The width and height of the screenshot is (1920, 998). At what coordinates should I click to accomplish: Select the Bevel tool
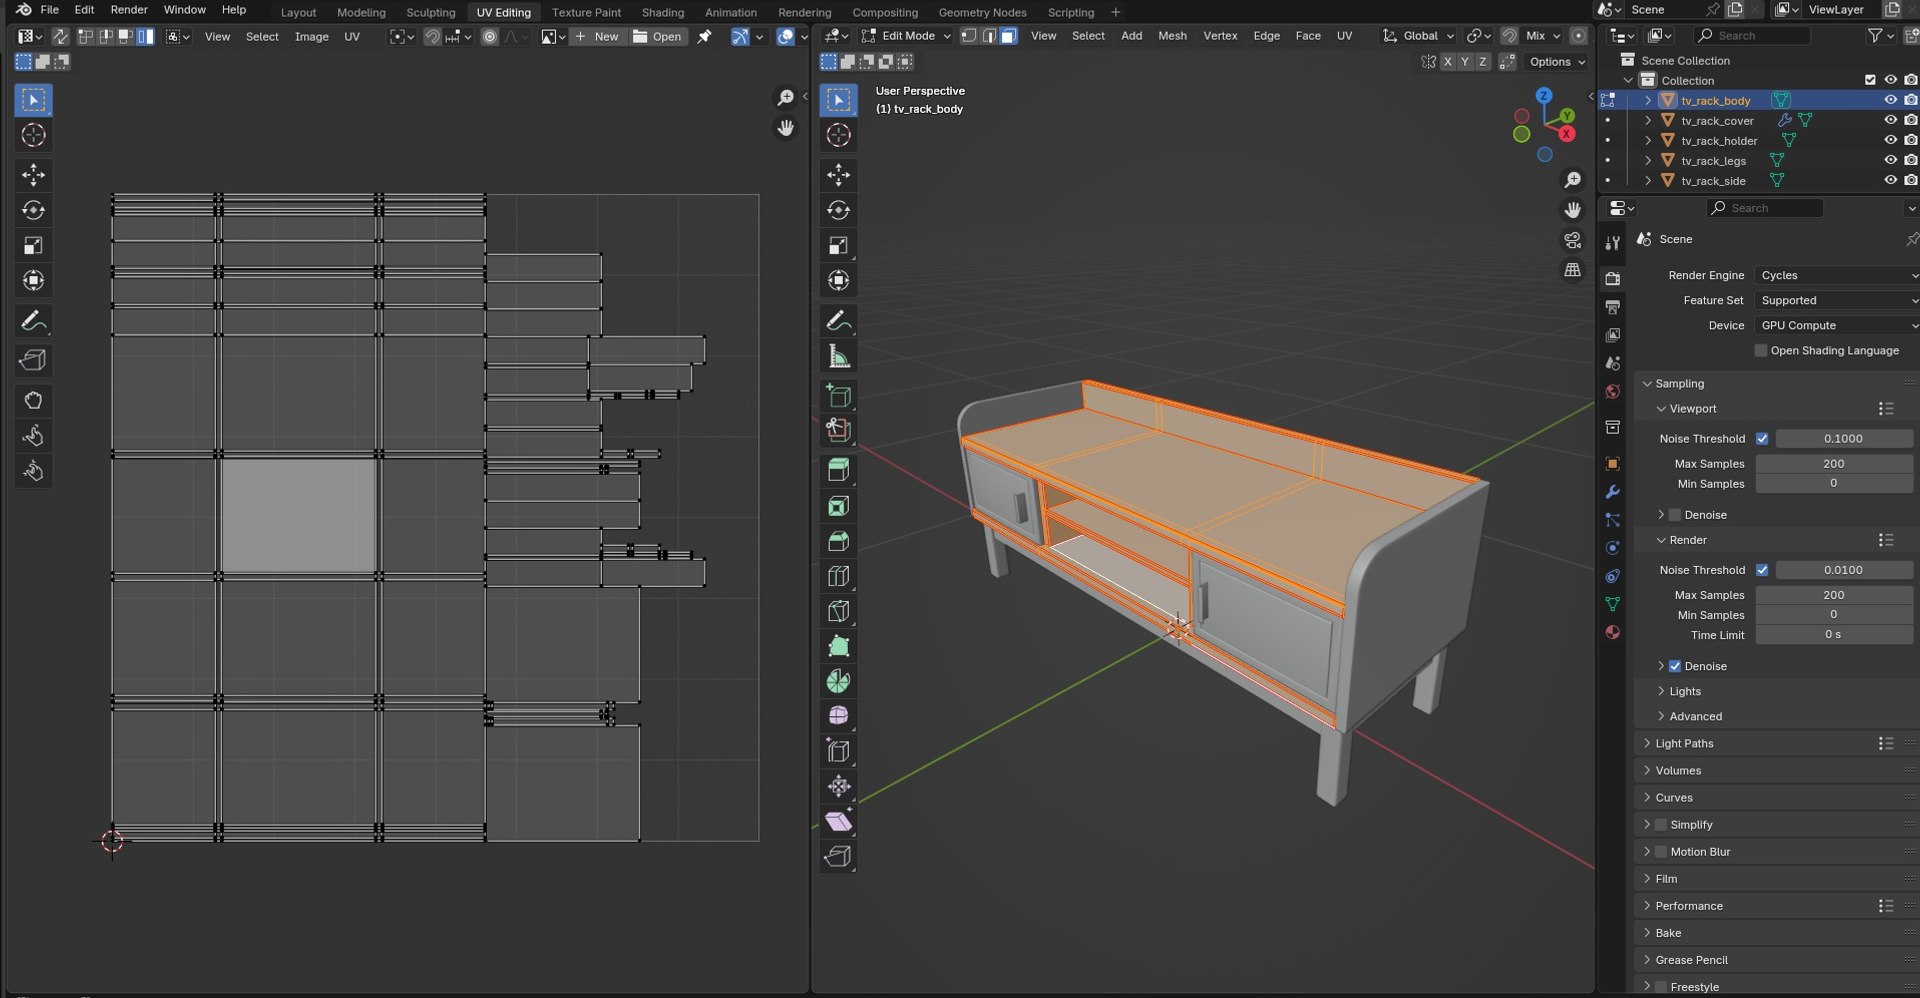tap(838, 540)
